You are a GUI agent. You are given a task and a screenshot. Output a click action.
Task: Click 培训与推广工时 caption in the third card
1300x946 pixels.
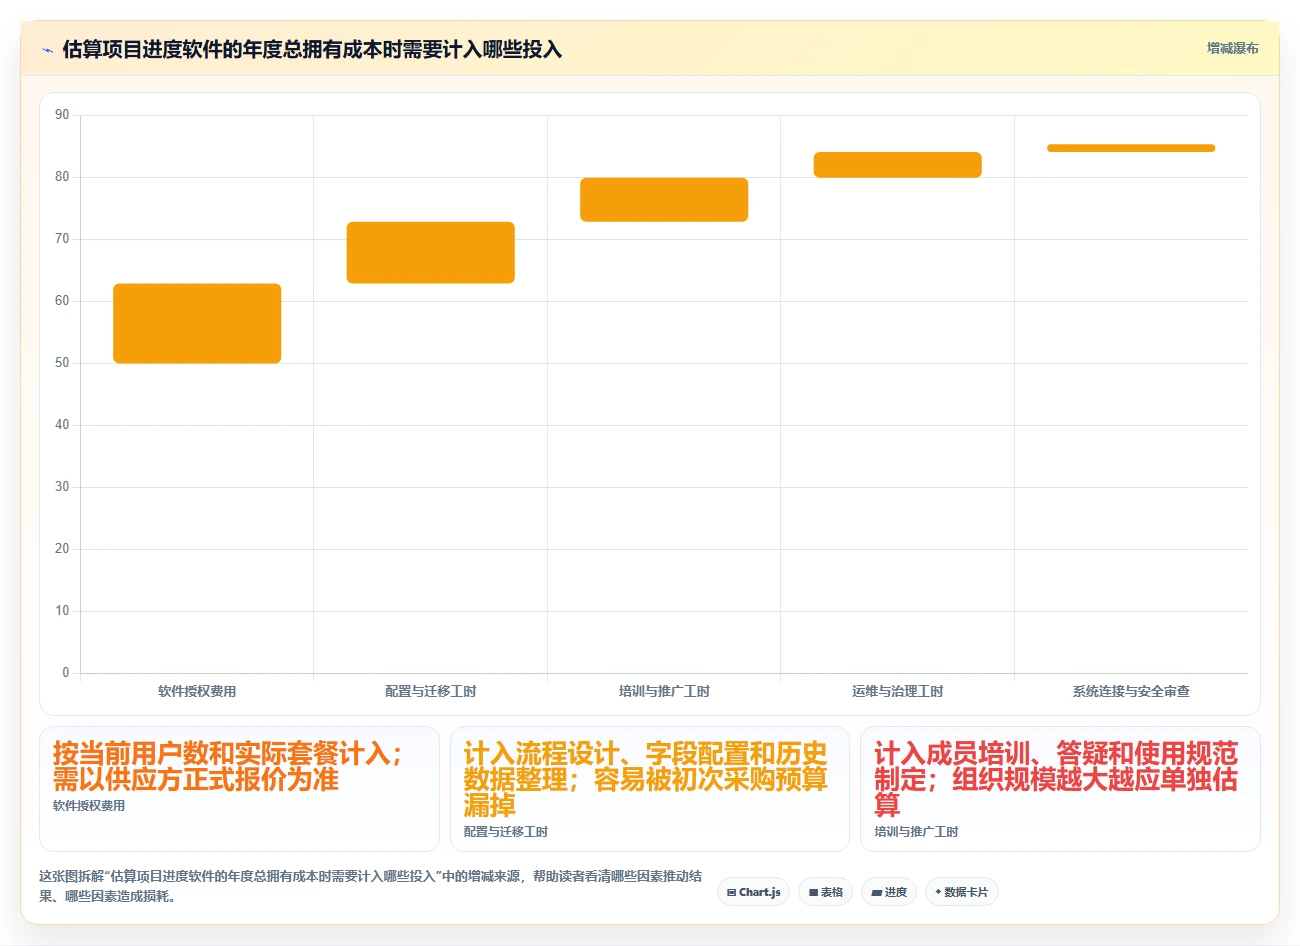click(916, 832)
